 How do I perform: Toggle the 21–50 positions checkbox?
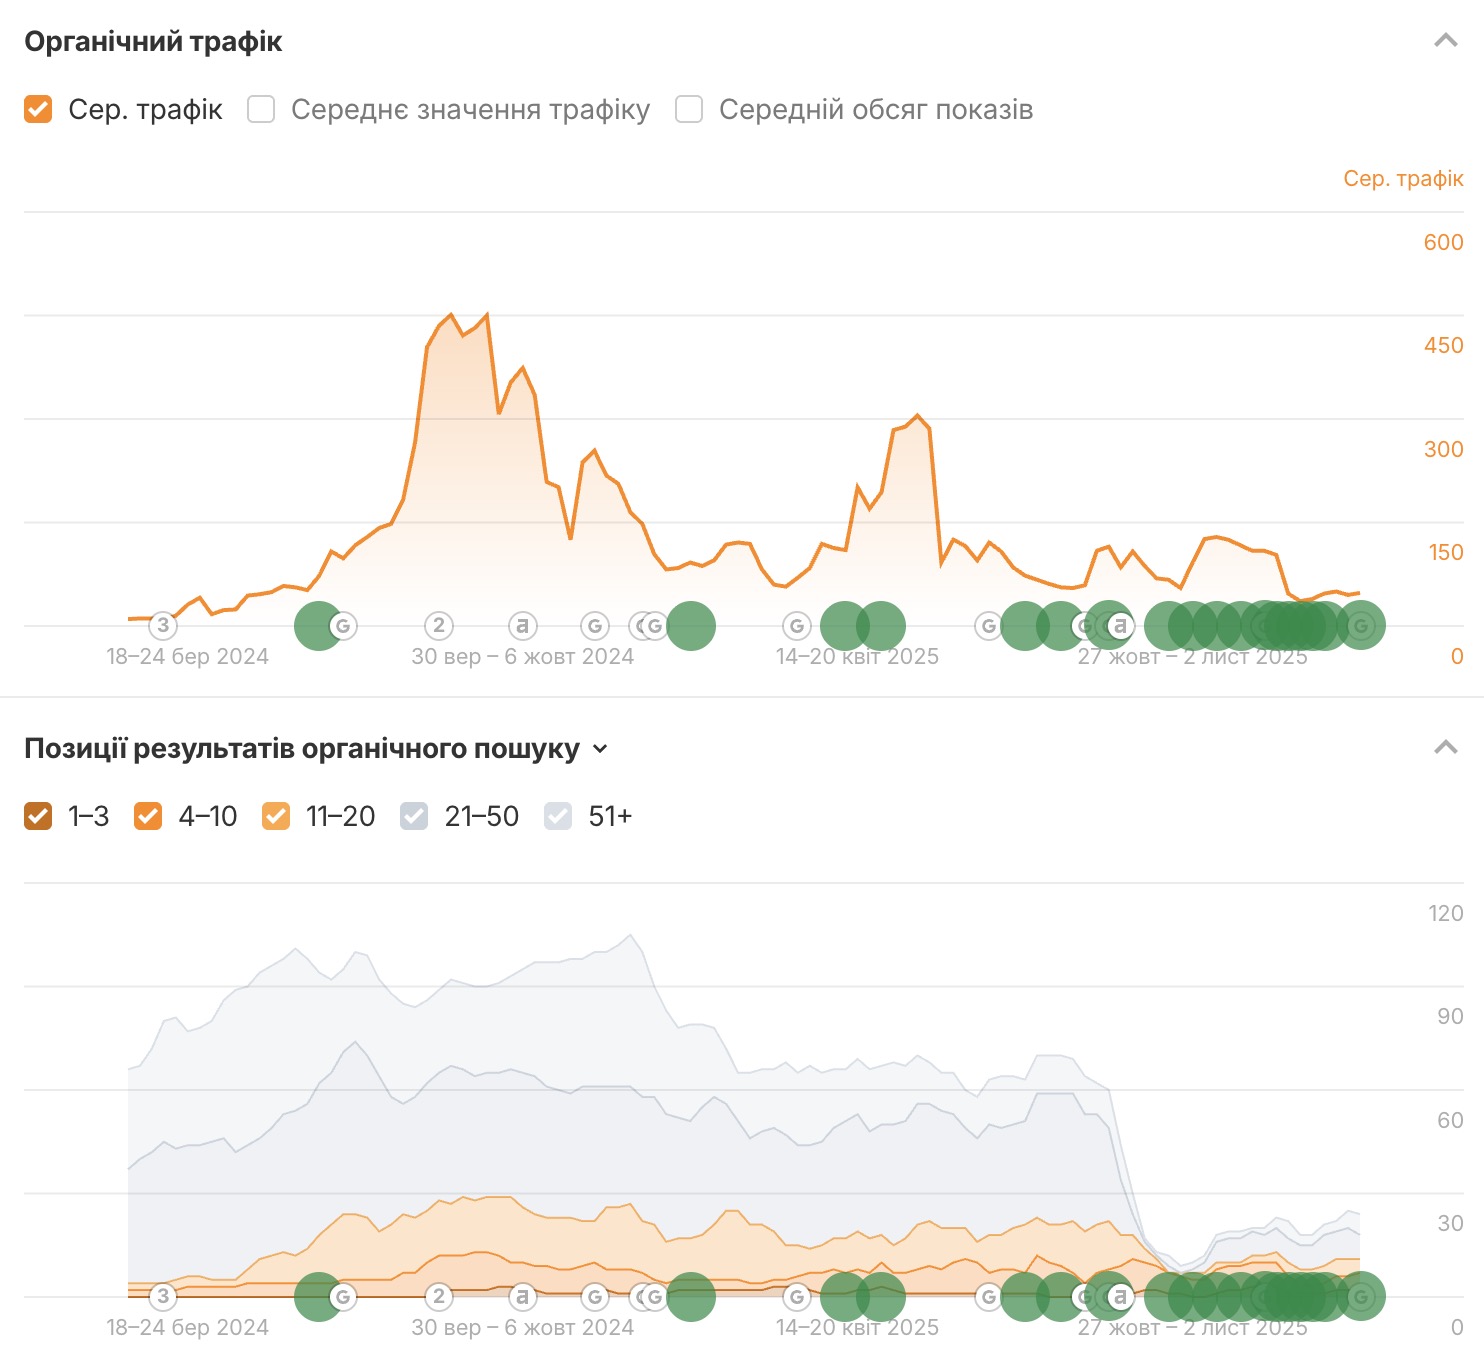click(414, 816)
